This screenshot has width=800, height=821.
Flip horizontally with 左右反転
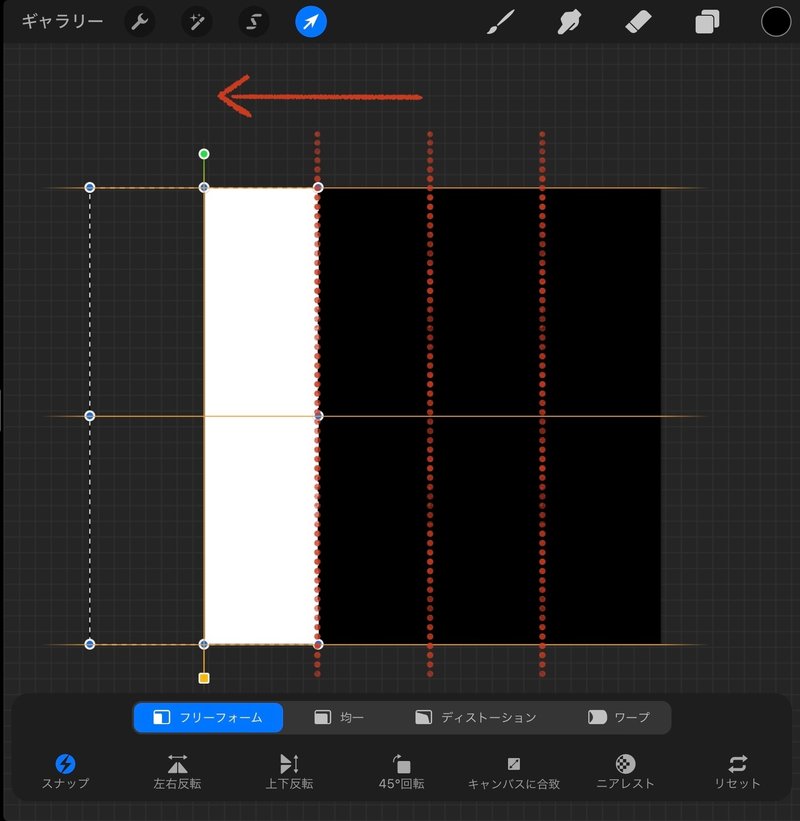point(177,771)
